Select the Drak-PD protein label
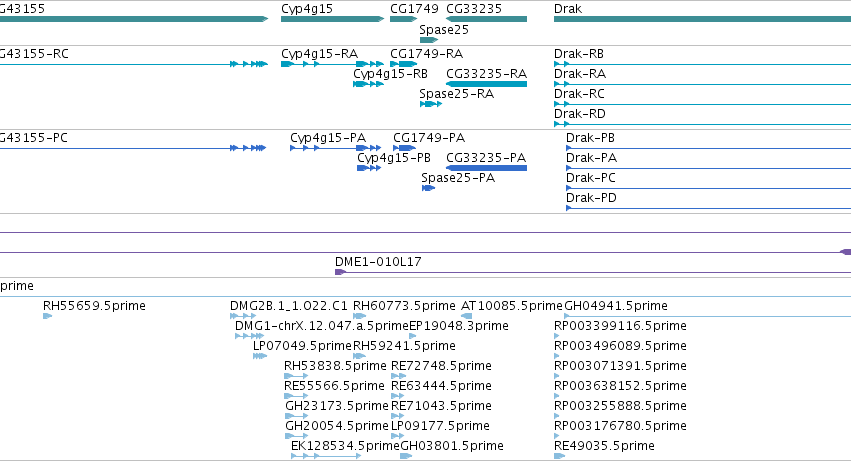 tap(591, 198)
